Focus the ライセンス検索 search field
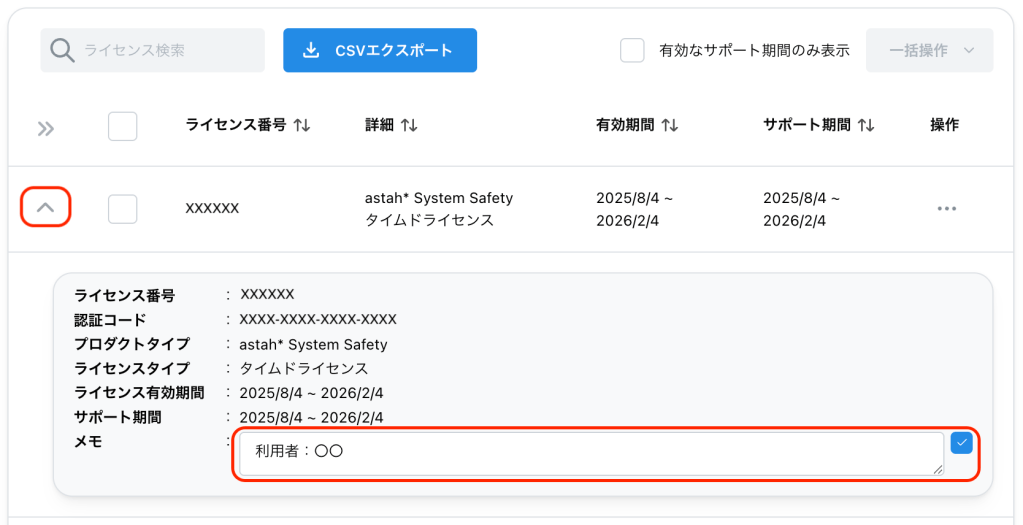1023x525 pixels. click(165, 50)
